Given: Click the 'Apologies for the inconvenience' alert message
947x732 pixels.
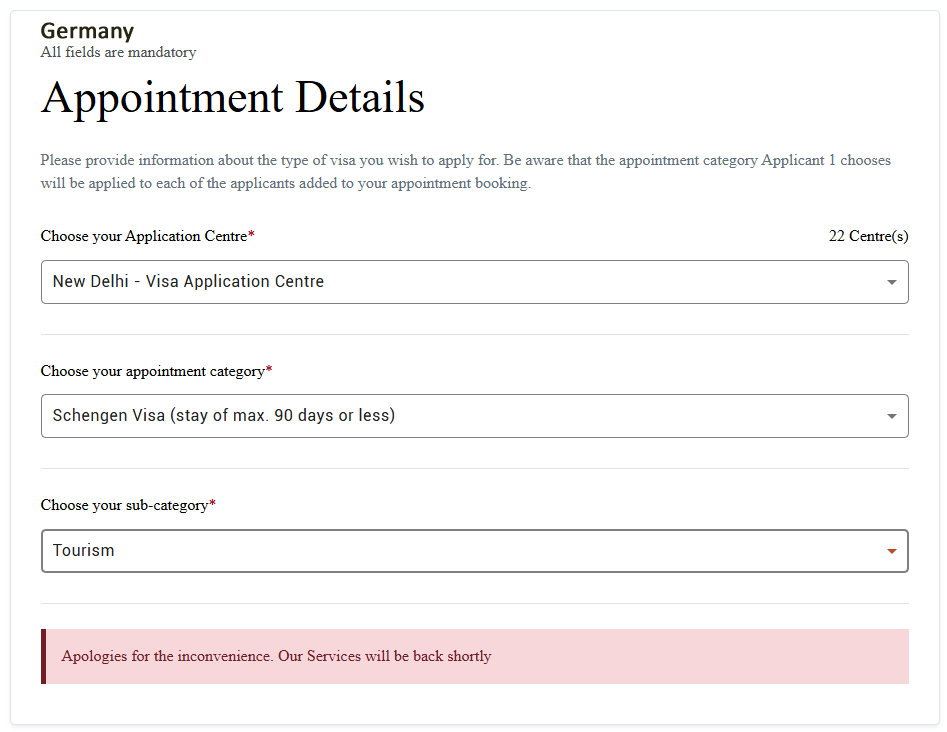Looking at the screenshot, I should (x=475, y=657).
